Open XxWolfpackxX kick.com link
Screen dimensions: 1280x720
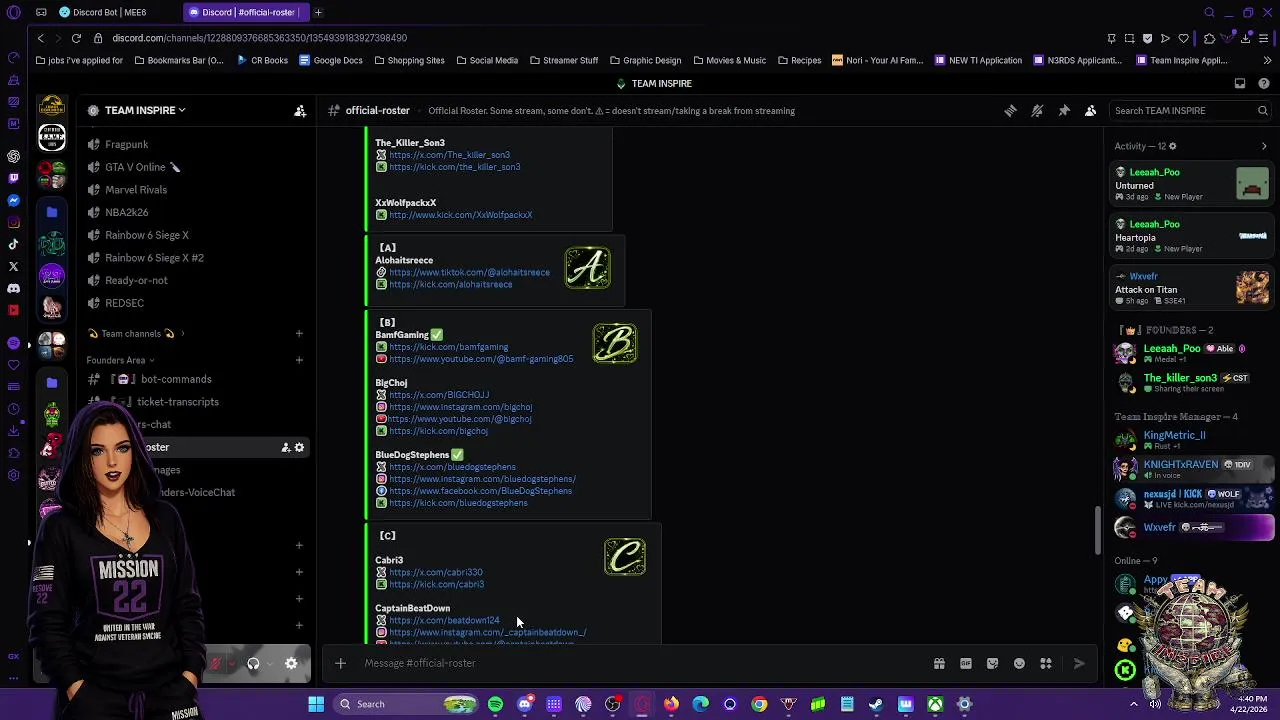pos(460,215)
